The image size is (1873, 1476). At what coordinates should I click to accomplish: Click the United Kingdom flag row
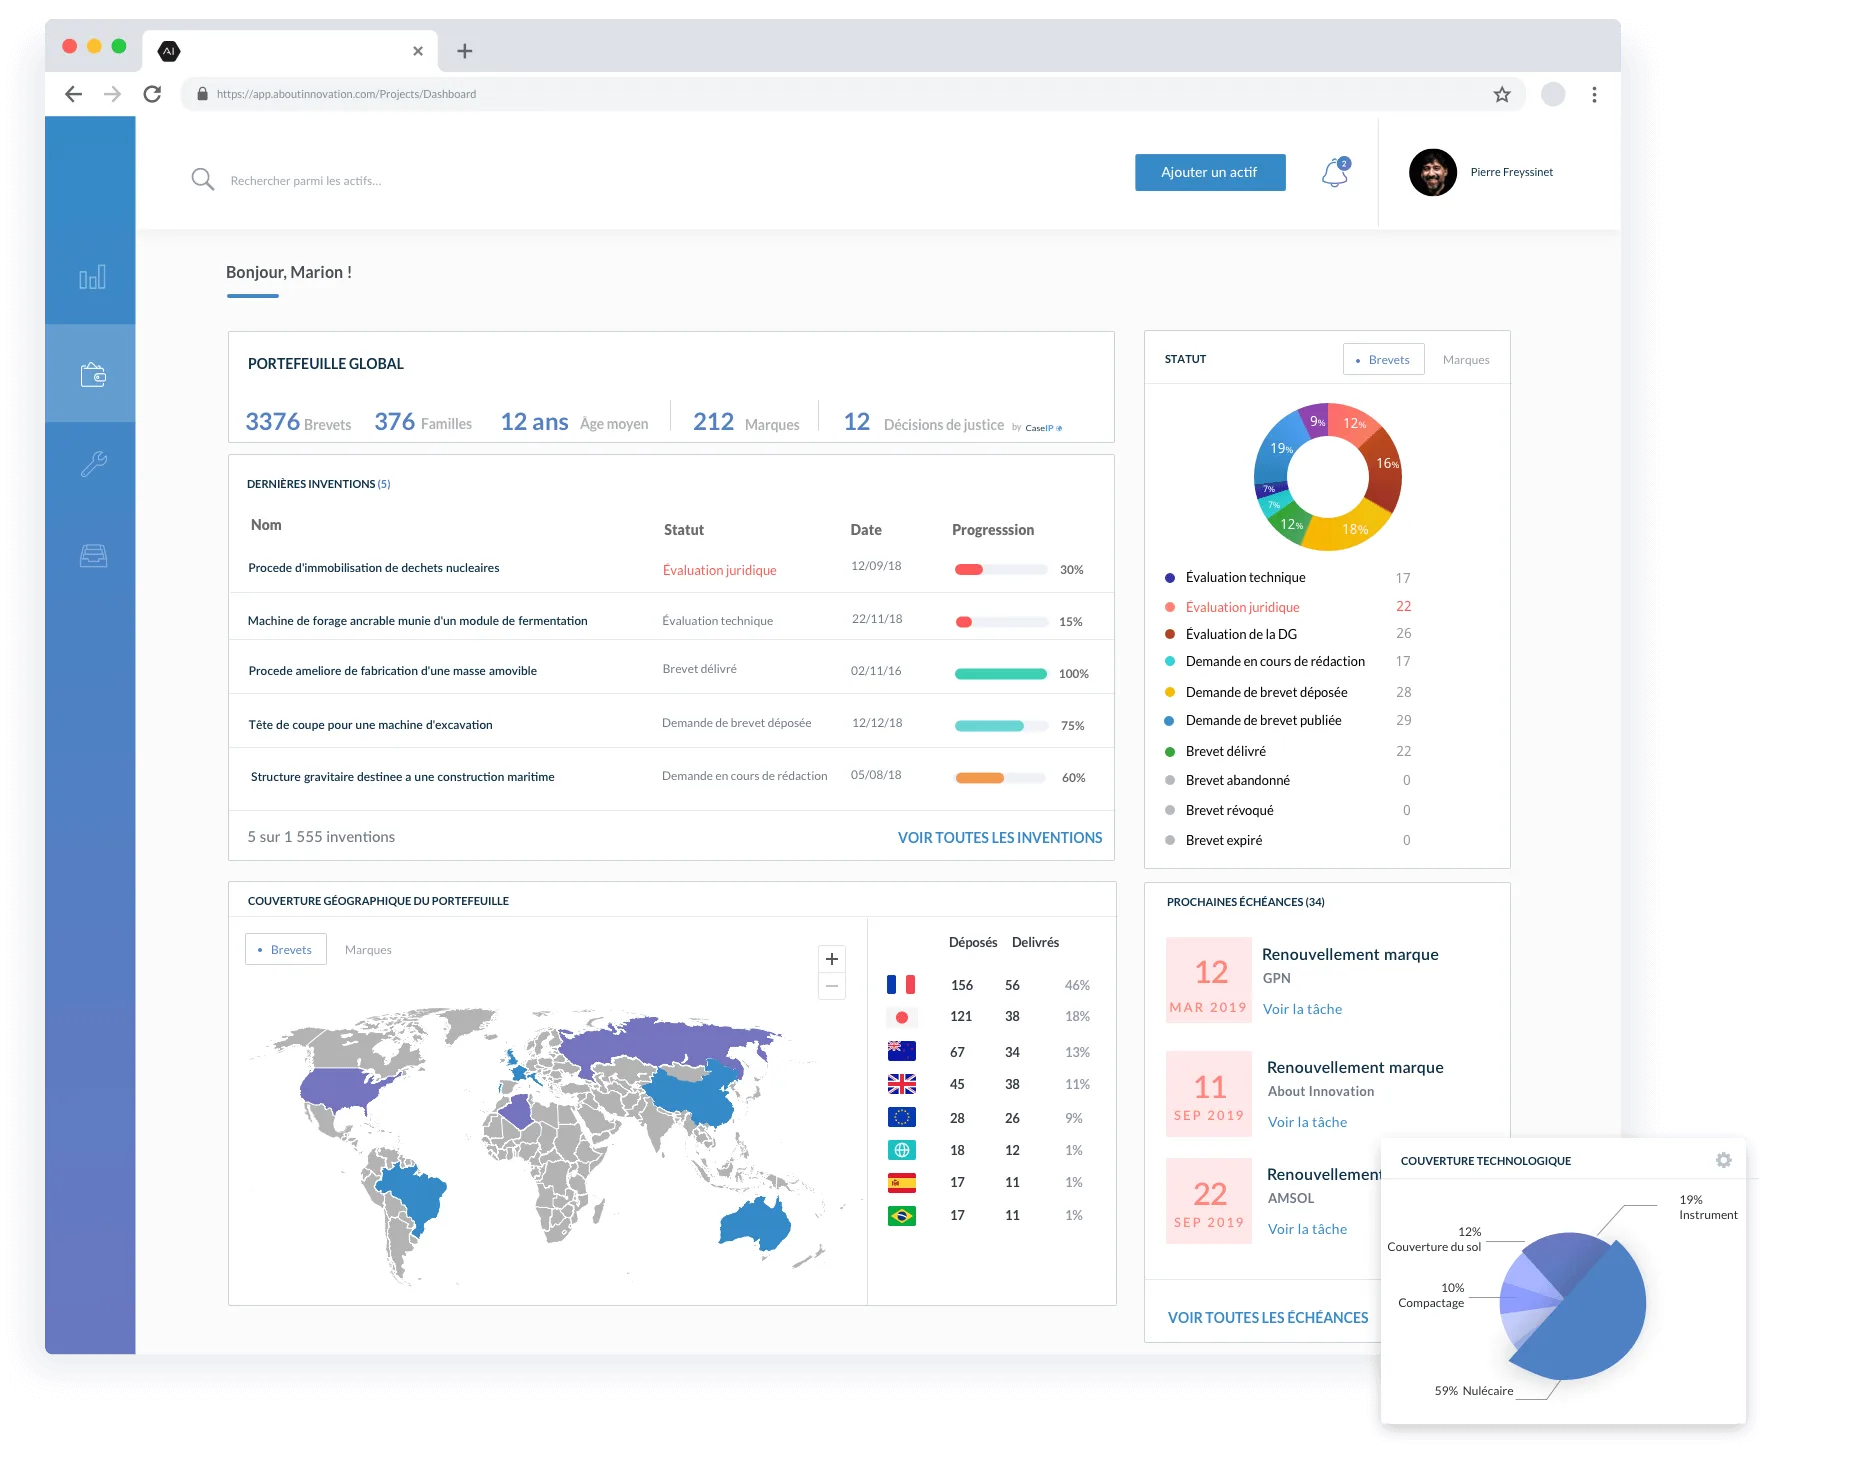coord(988,1084)
